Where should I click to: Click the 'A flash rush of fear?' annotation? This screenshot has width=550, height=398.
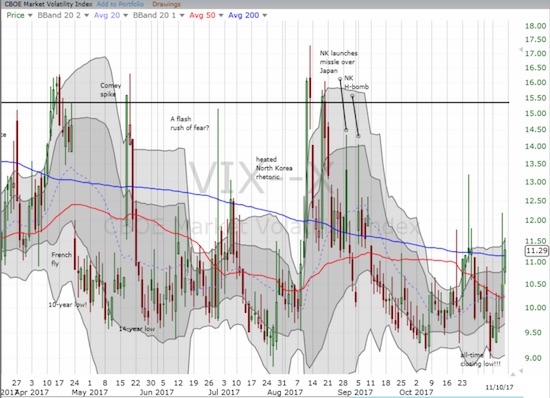pyautogui.click(x=189, y=123)
